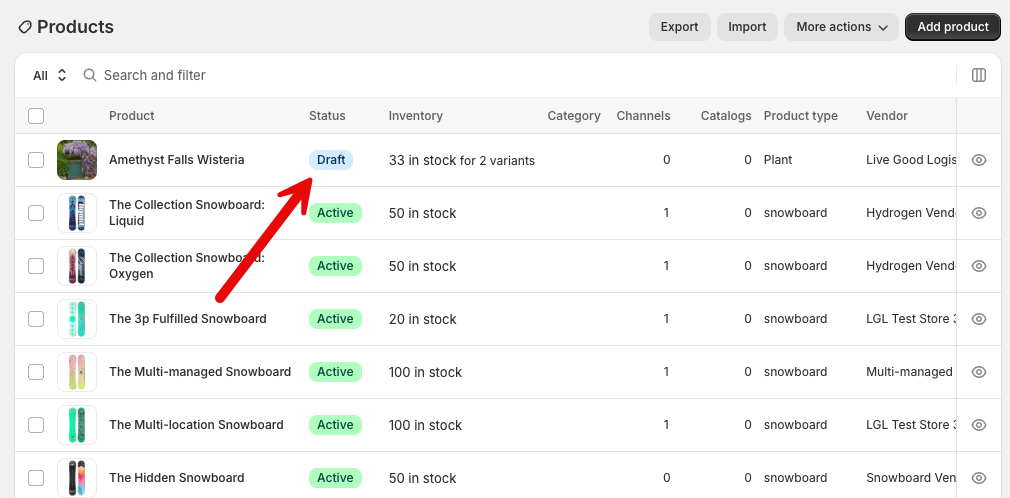Click the Inventory column header
1010x498 pixels.
coord(415,116)
